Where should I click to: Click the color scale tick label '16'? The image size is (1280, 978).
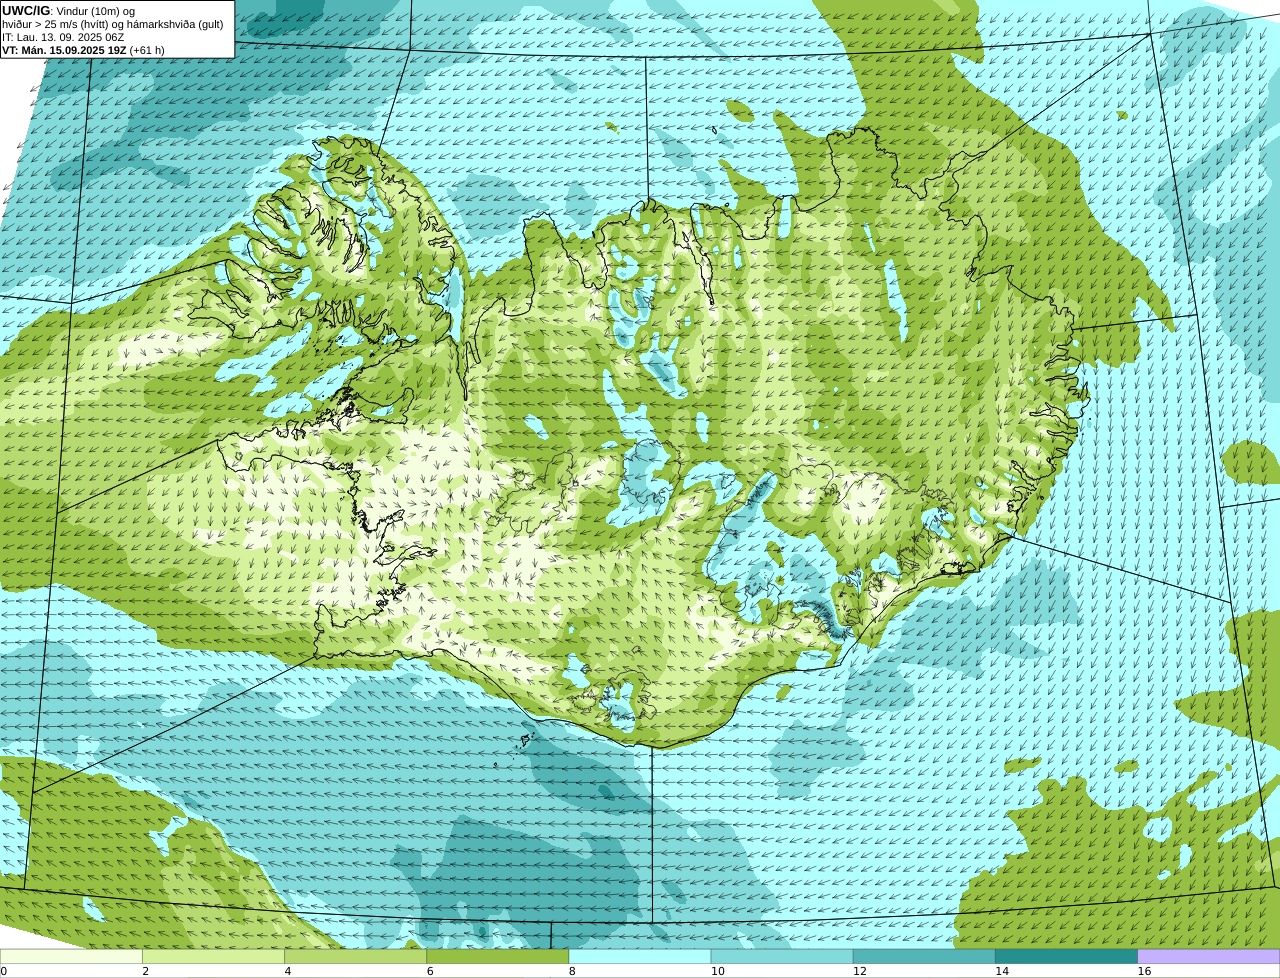pos(1144,971)
